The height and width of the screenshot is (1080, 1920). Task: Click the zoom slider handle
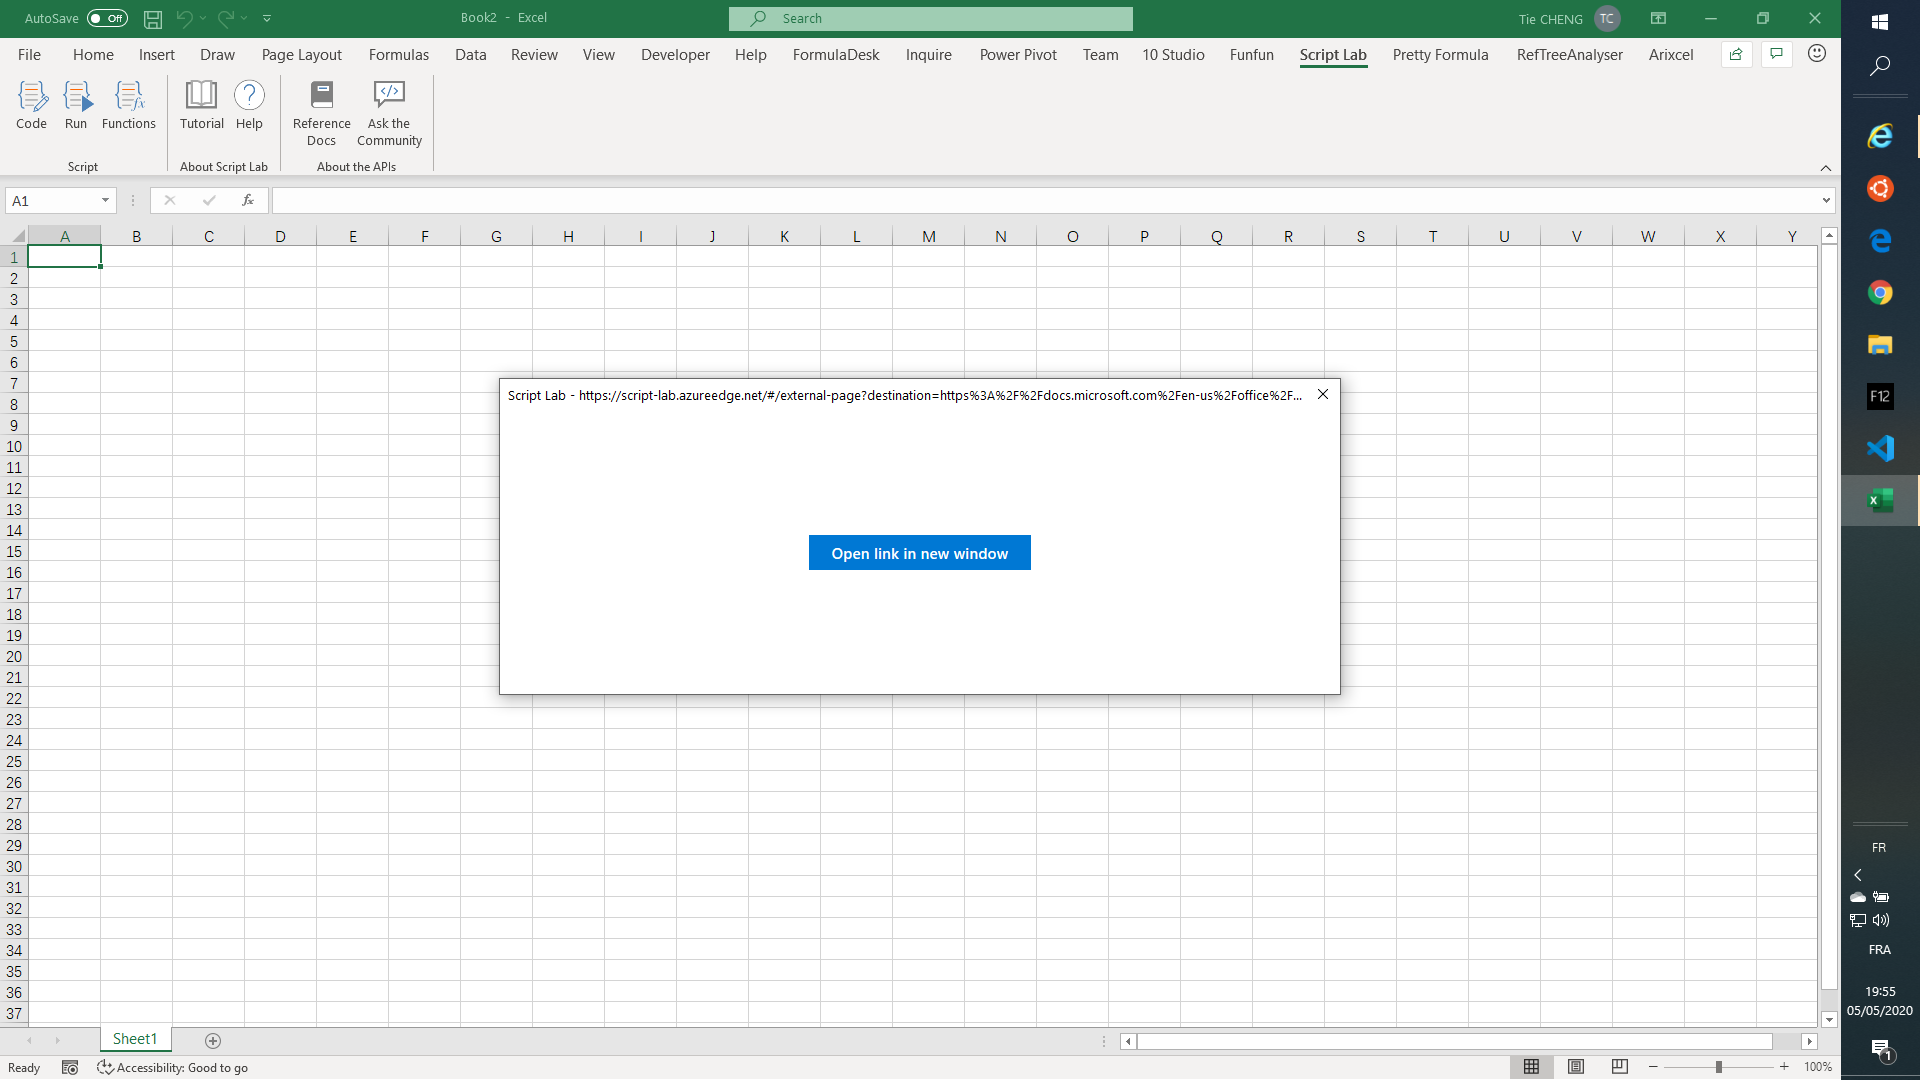(1718, 1067)
